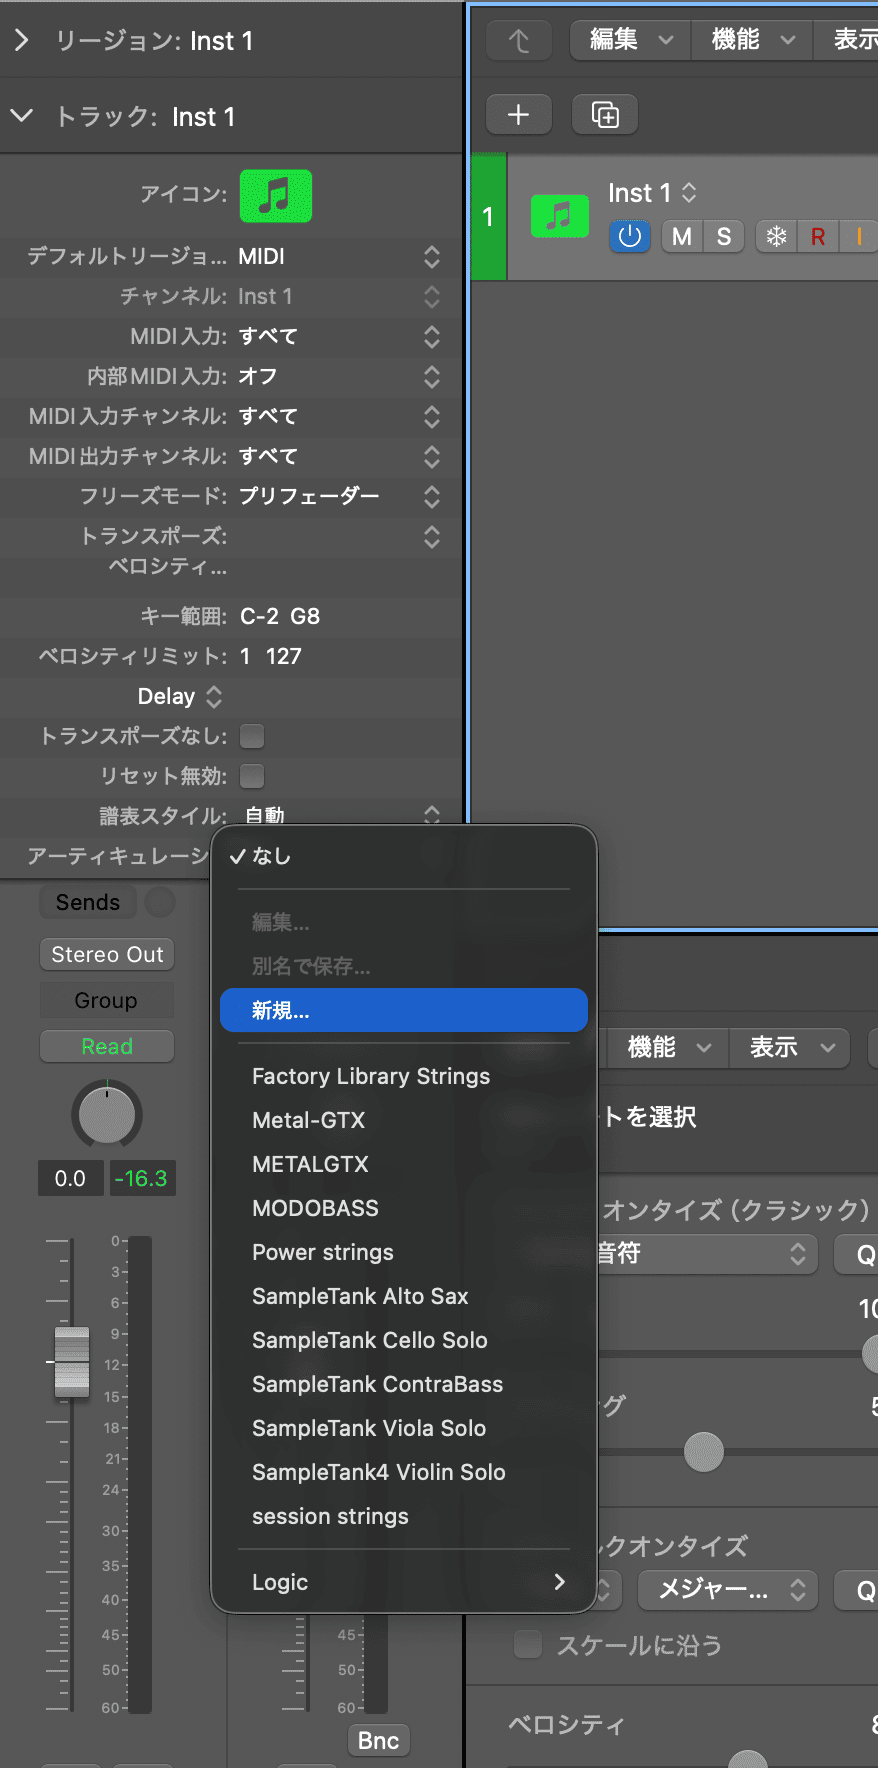
Task: Click the キー範囲 G8 high note value
Action: click(305, 616)
